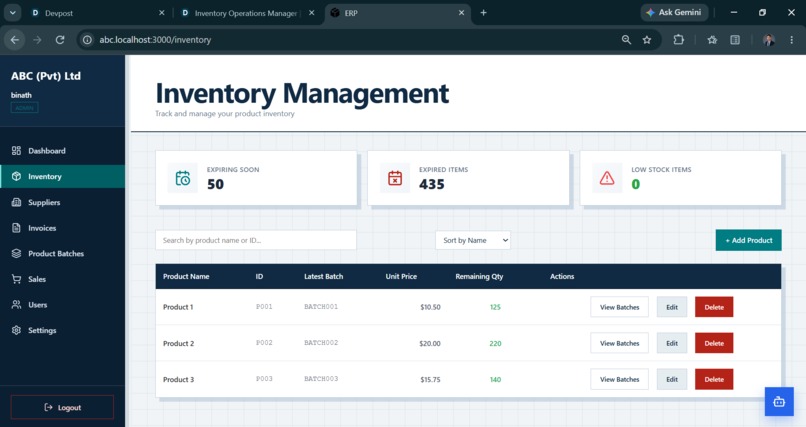Edit Product 2
This screenshot has height=427, width=806.
[672, 343]
